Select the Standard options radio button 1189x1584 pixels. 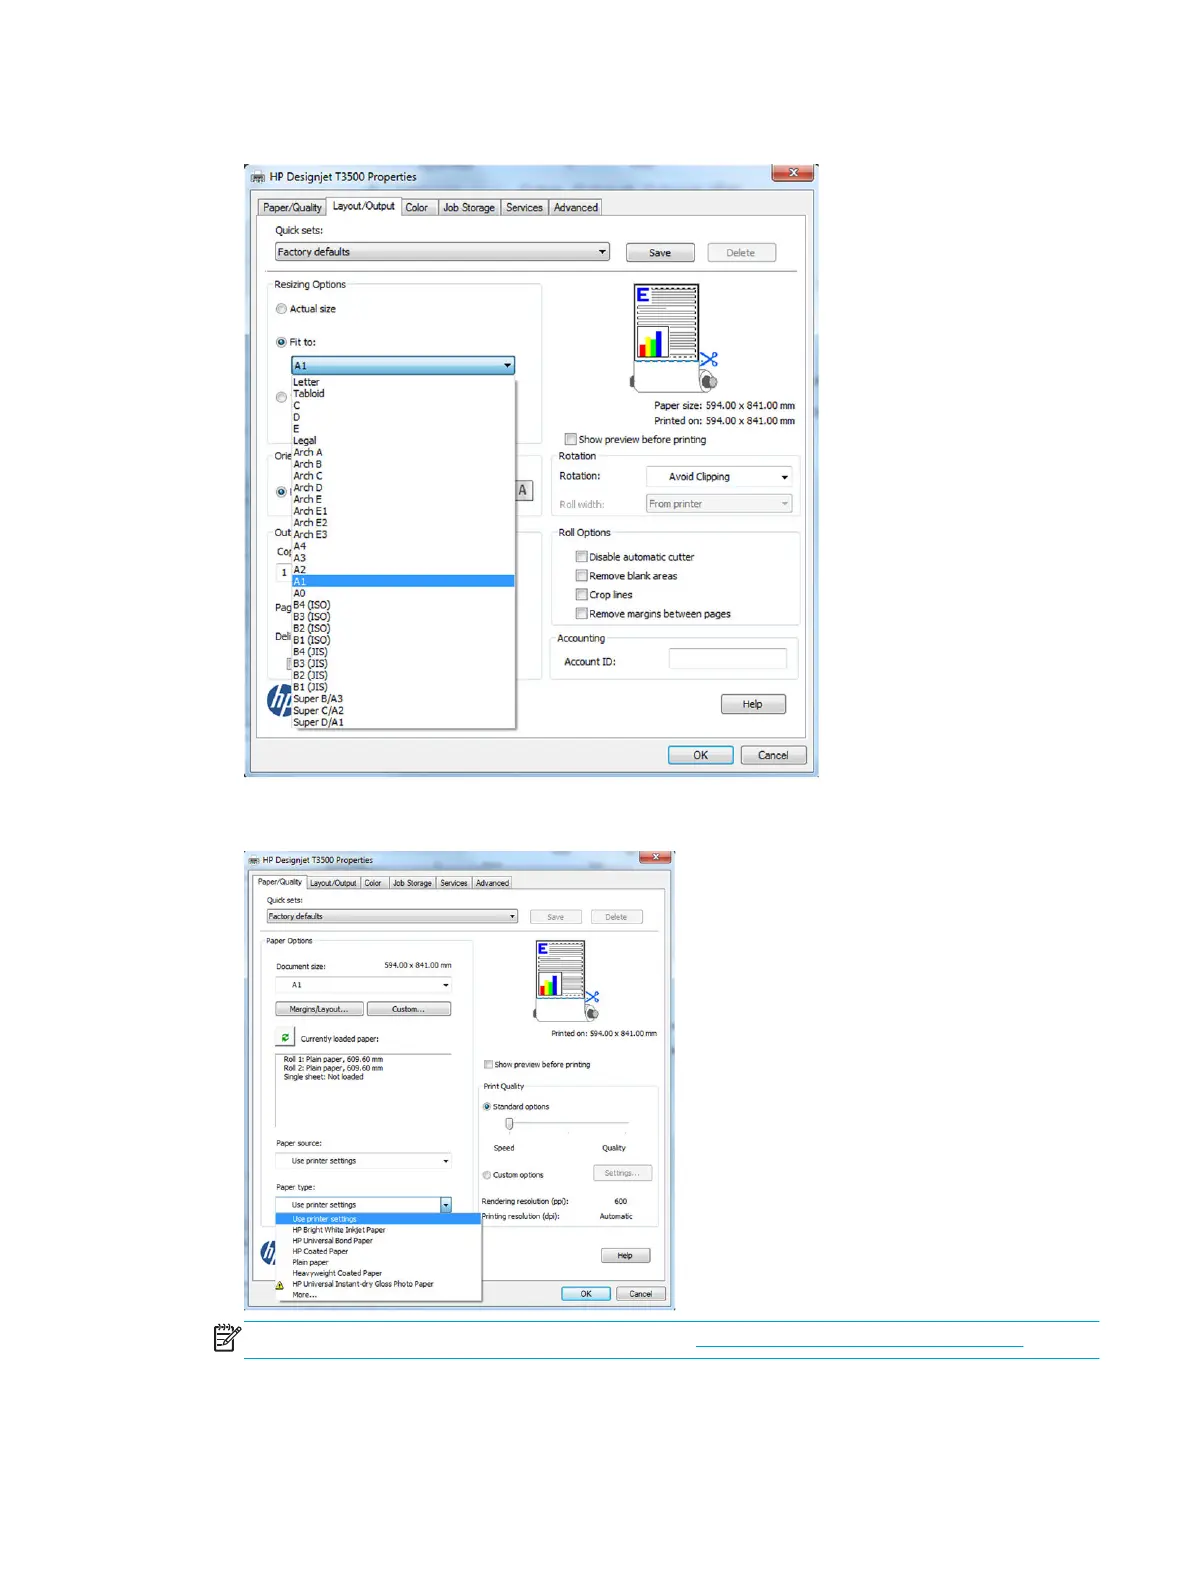[487, 1107]
